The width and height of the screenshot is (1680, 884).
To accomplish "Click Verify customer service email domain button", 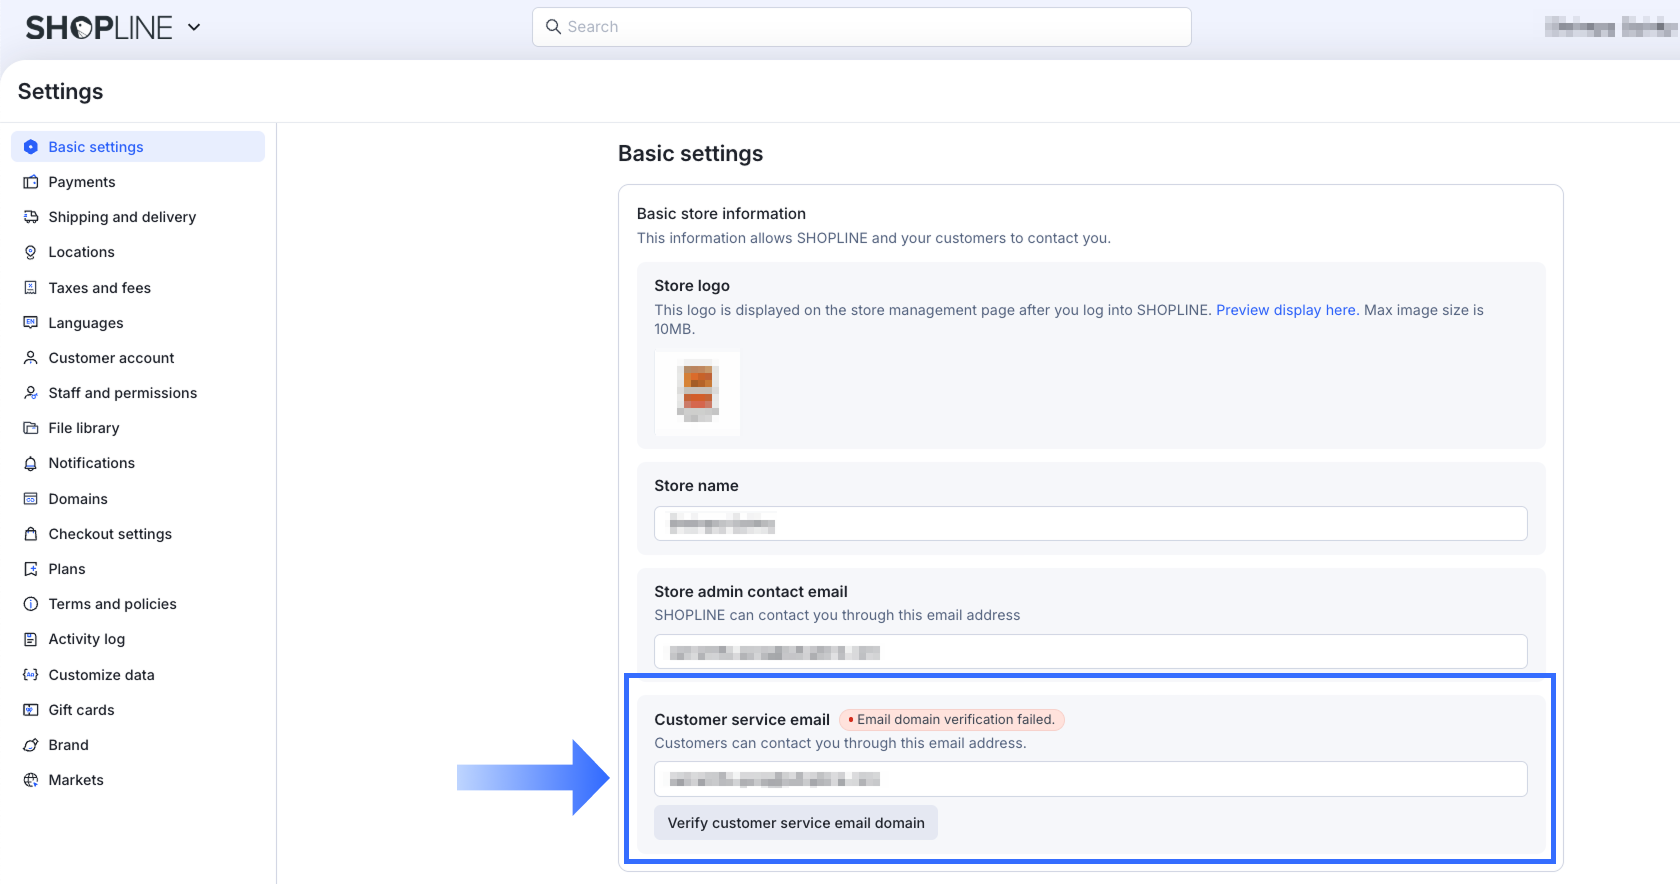I will coord(796,823).
